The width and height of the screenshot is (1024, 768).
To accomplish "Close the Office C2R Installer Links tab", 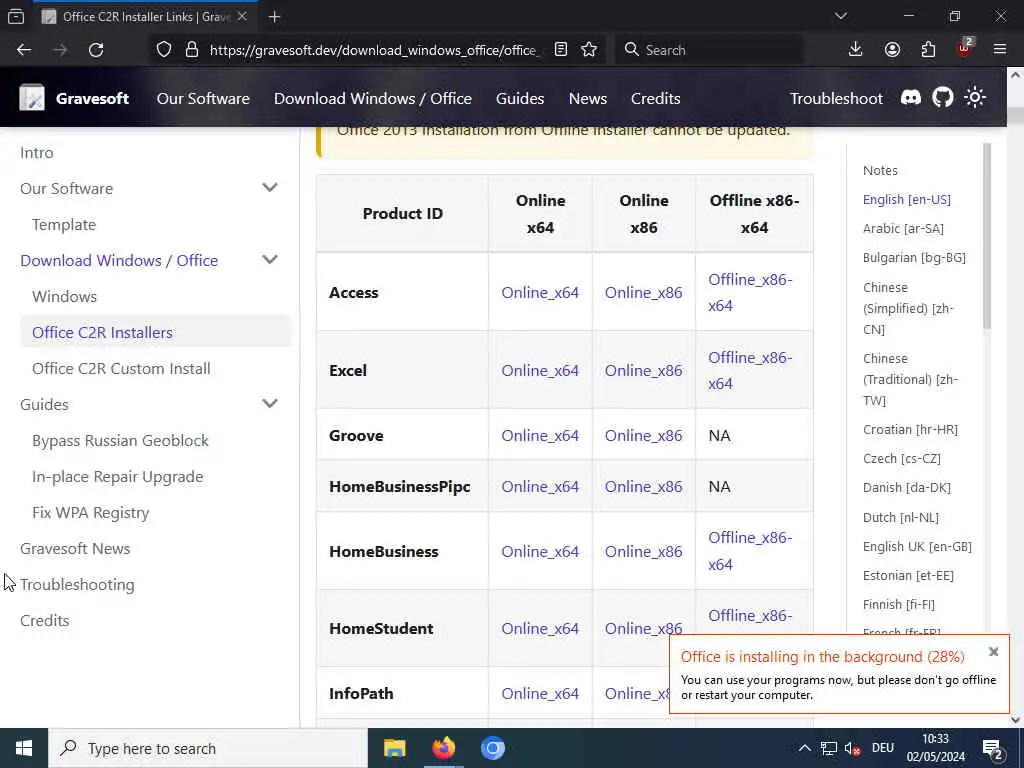I will click(242, 16).
